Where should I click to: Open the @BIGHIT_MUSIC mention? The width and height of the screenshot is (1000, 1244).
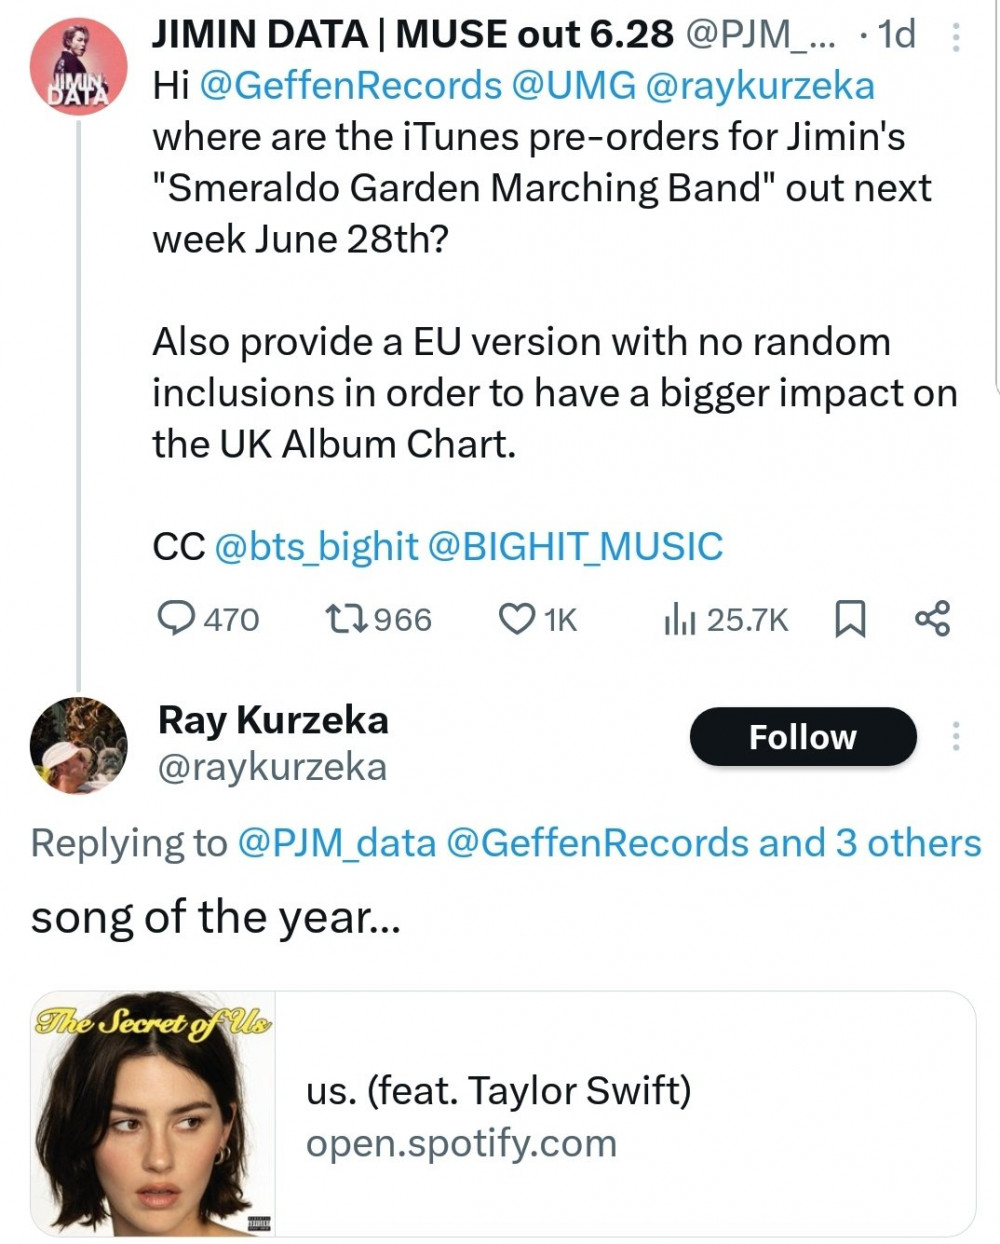tap(574, 547)
